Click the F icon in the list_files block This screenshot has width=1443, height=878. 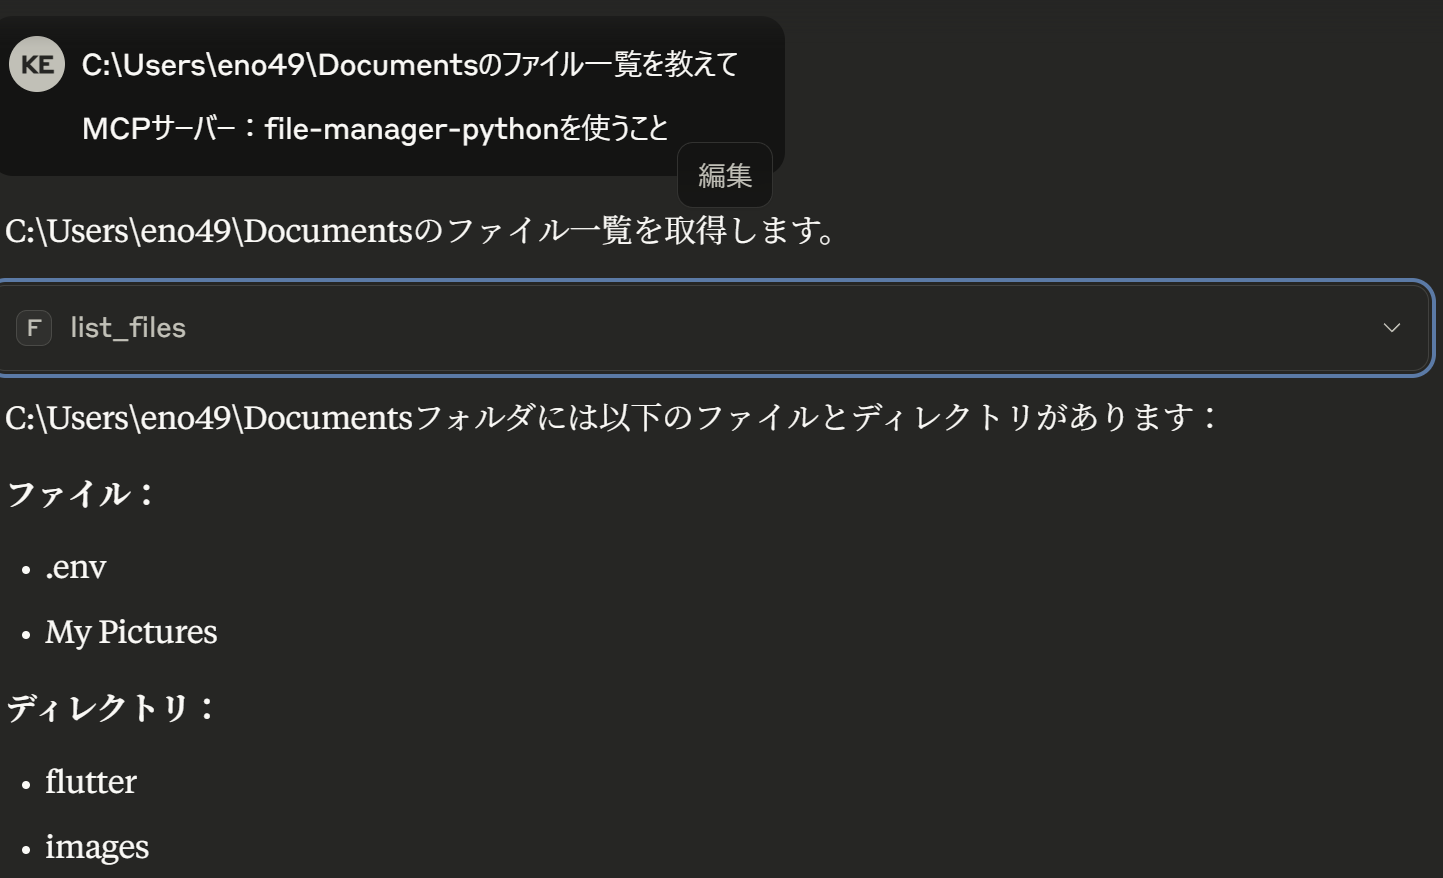pos(34,328)
